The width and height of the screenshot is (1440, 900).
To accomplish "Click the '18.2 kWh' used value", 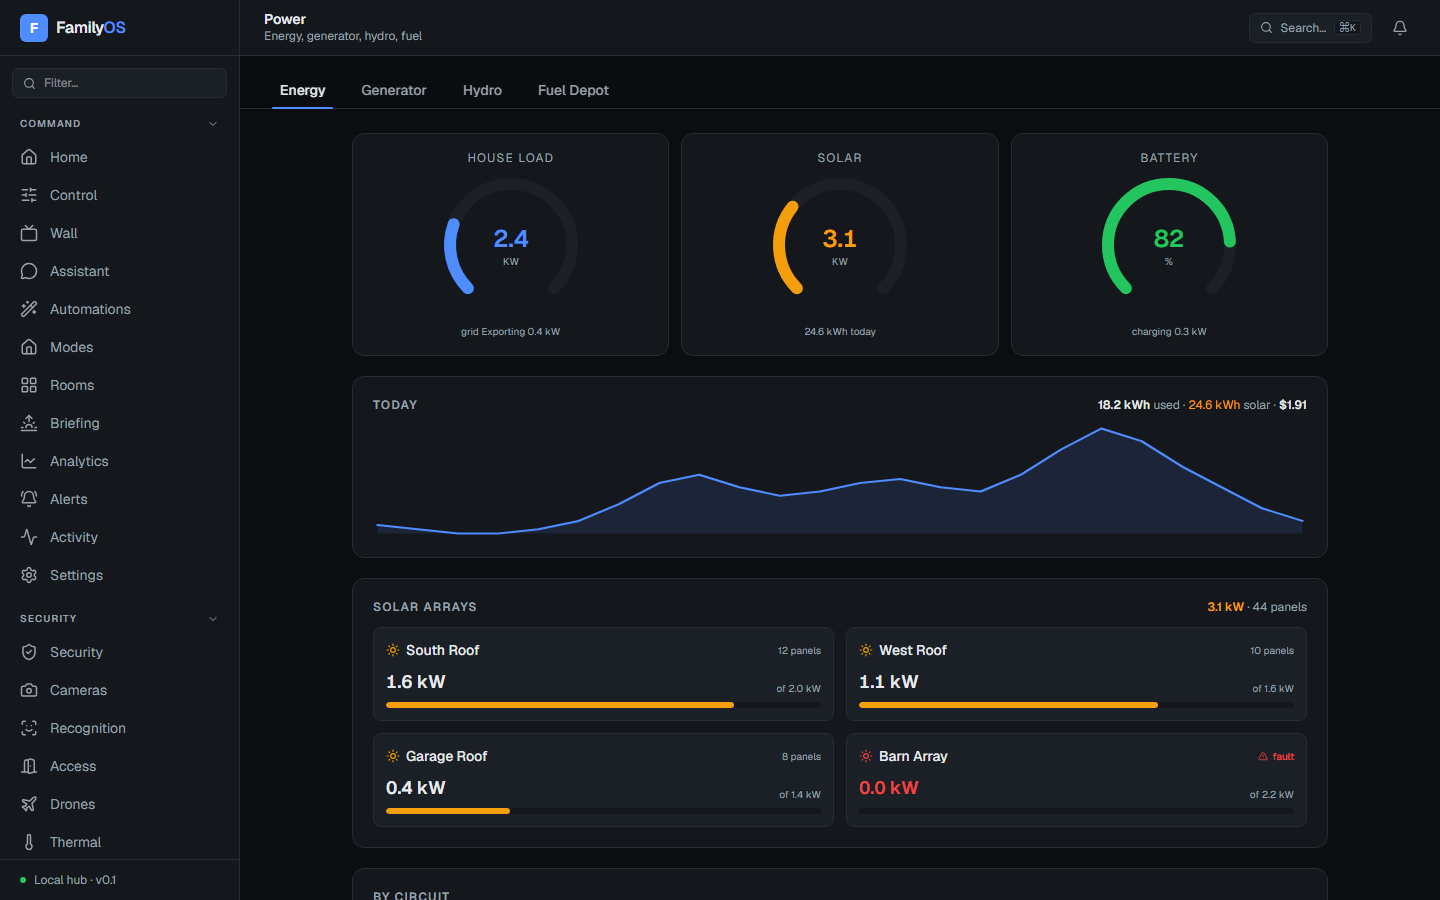I will pyautogui.click(x=1124, y=405).
